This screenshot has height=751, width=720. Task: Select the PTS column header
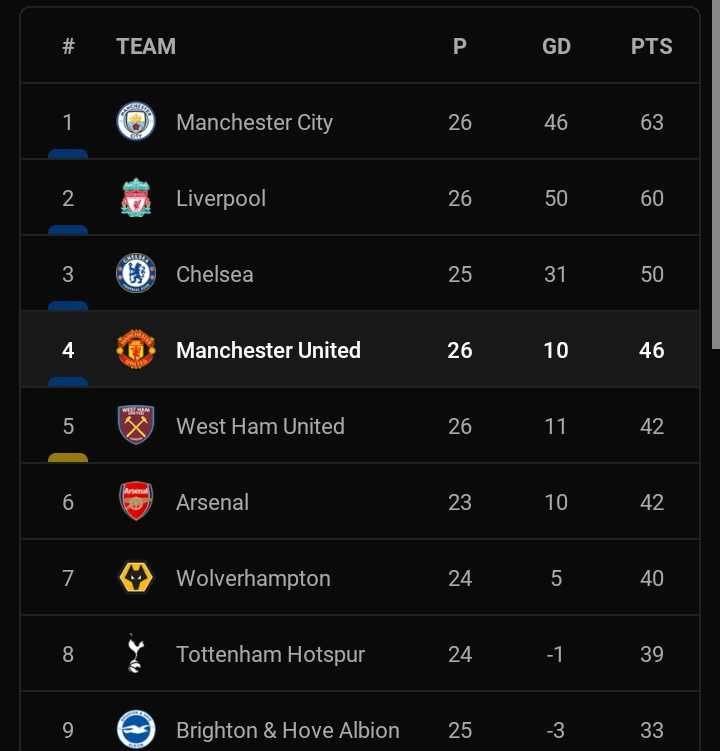pyautogui.click(x=651, y=46)
